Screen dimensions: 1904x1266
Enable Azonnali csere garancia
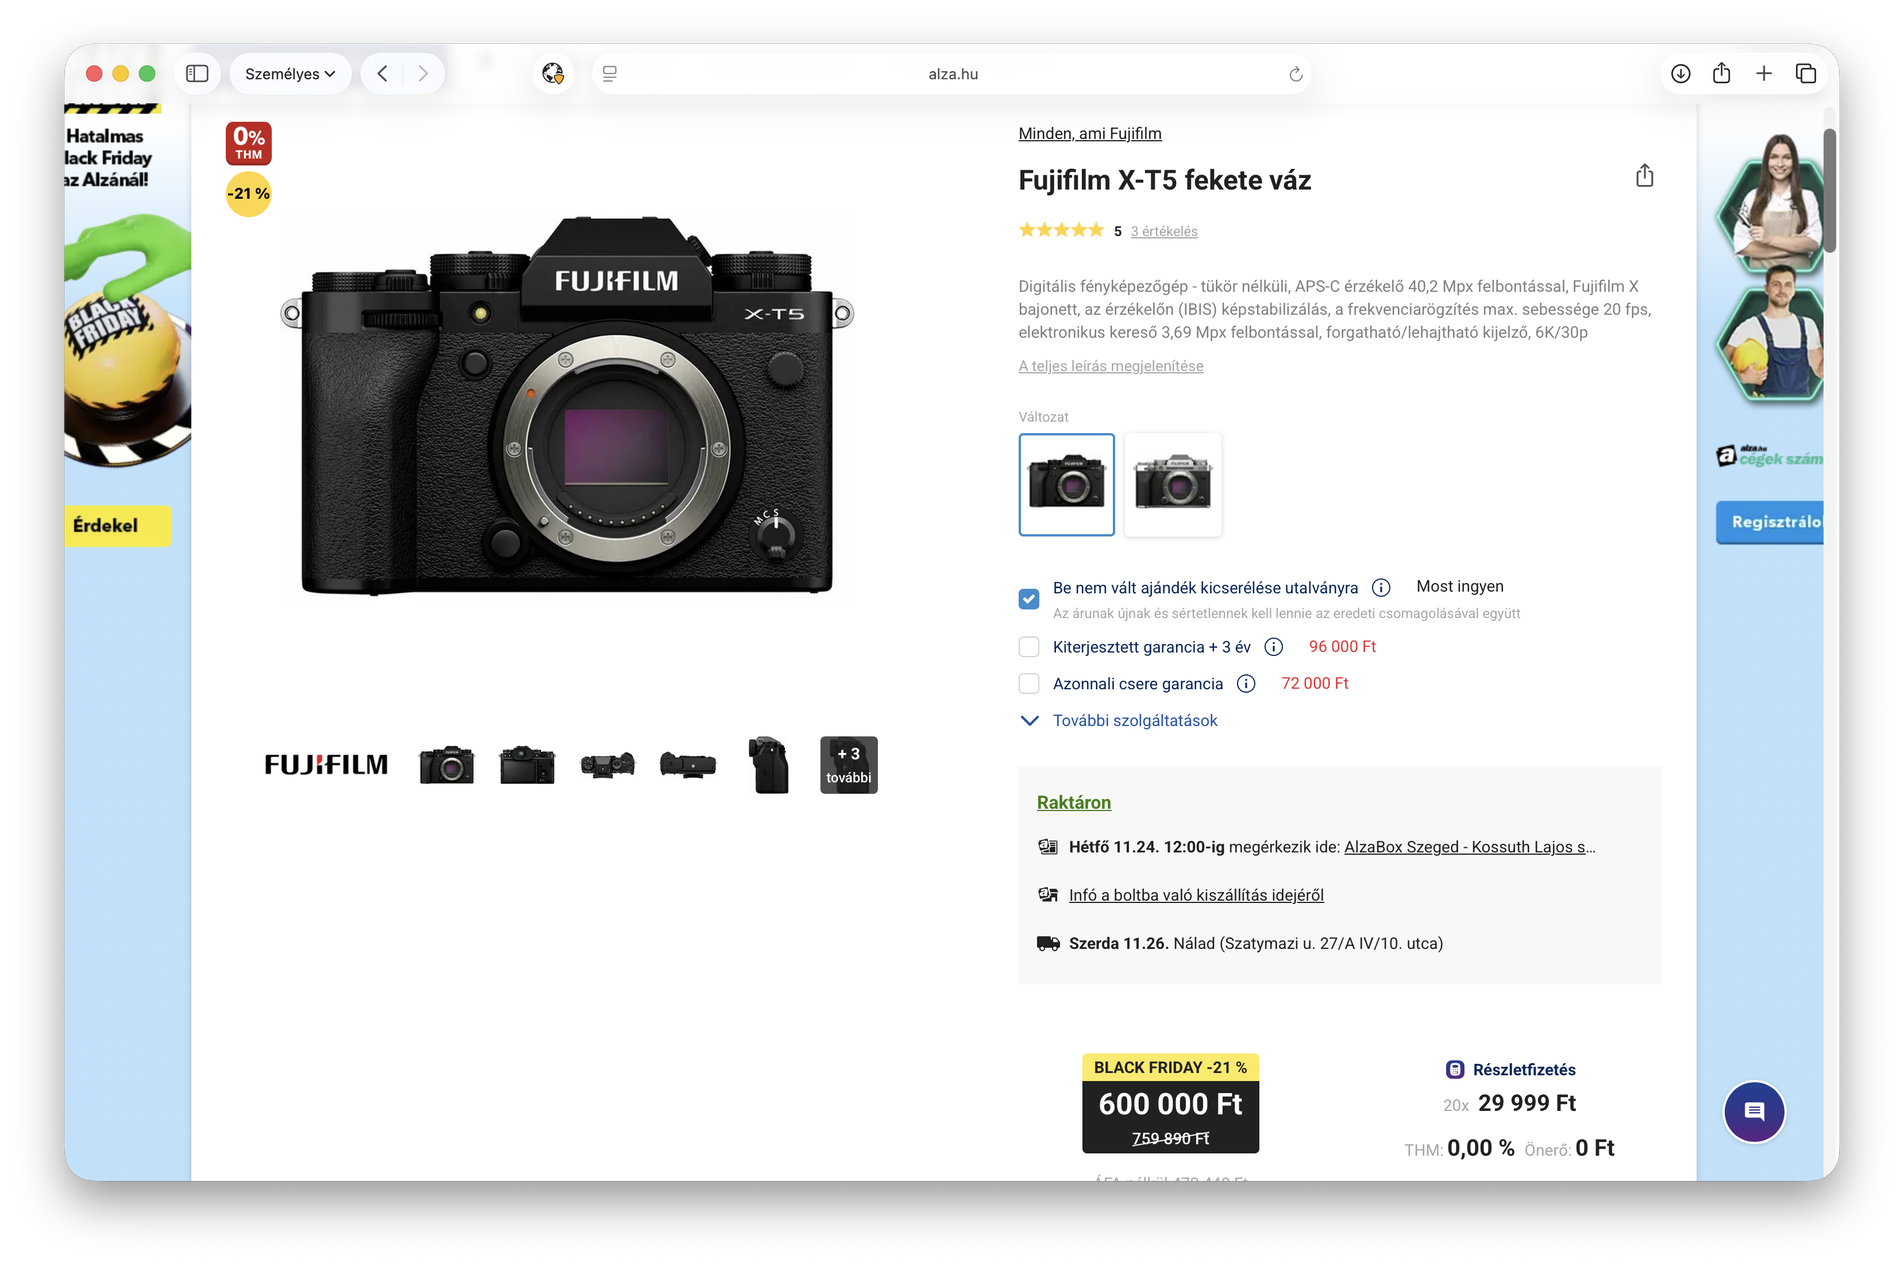tap(1029, 684)
